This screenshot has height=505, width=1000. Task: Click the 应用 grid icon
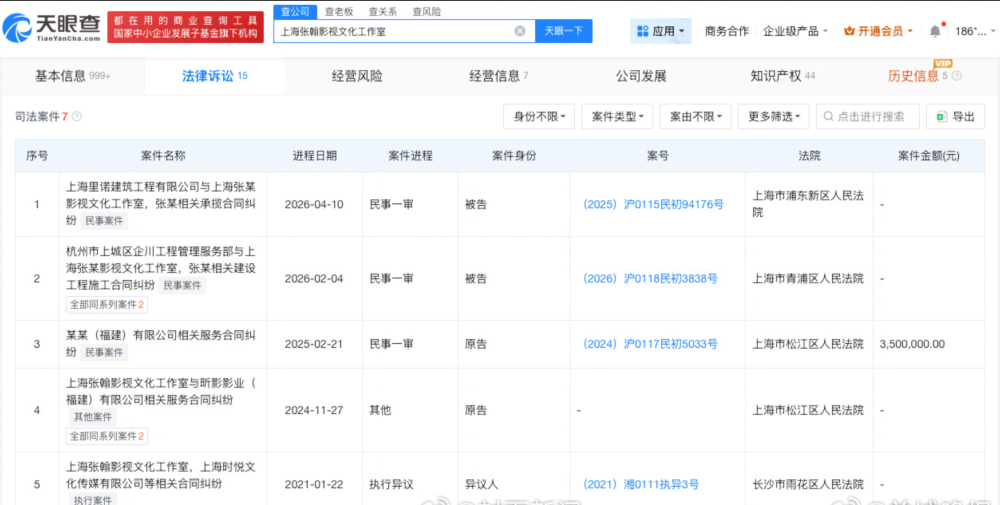pyautogui.click(x=642, y=31)
